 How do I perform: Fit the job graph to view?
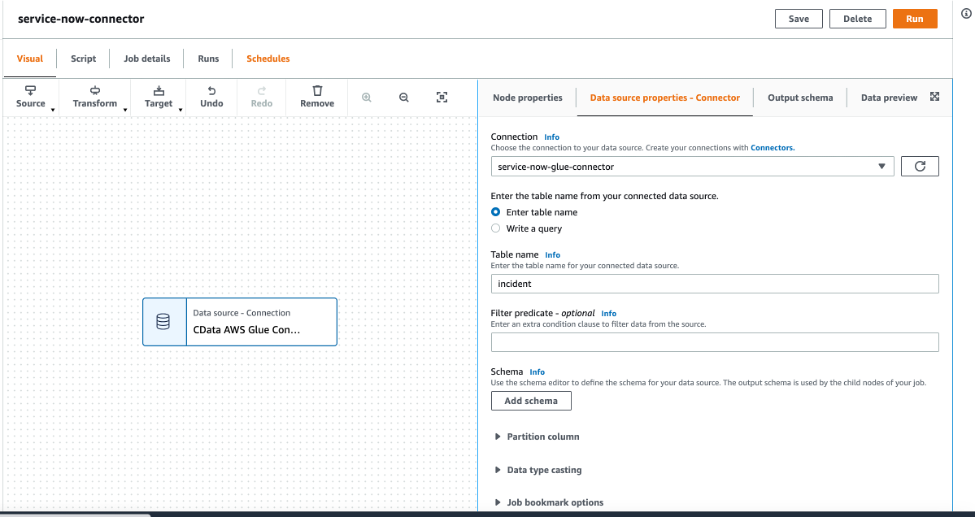pyautogui.click(x=442, y=97)
